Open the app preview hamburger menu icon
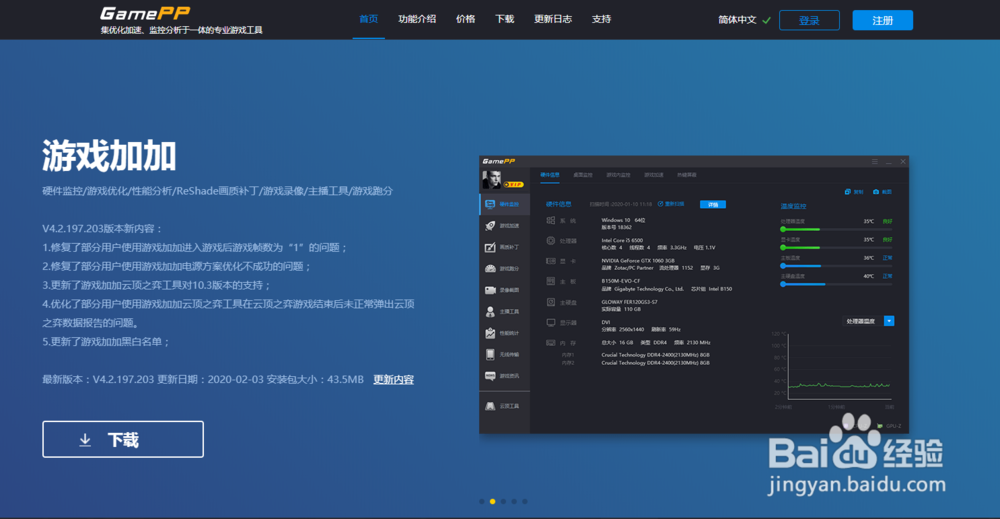 coord(875,161)
